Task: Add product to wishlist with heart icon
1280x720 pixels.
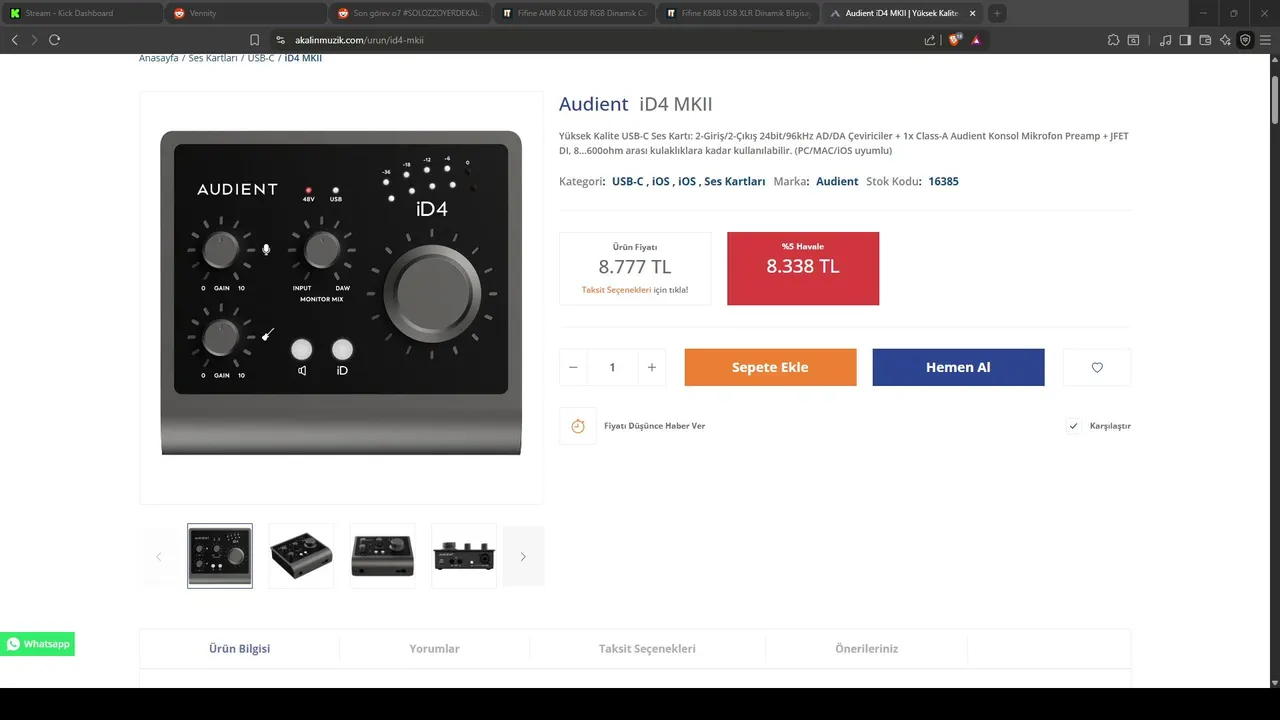Action: pos(1097,367)
